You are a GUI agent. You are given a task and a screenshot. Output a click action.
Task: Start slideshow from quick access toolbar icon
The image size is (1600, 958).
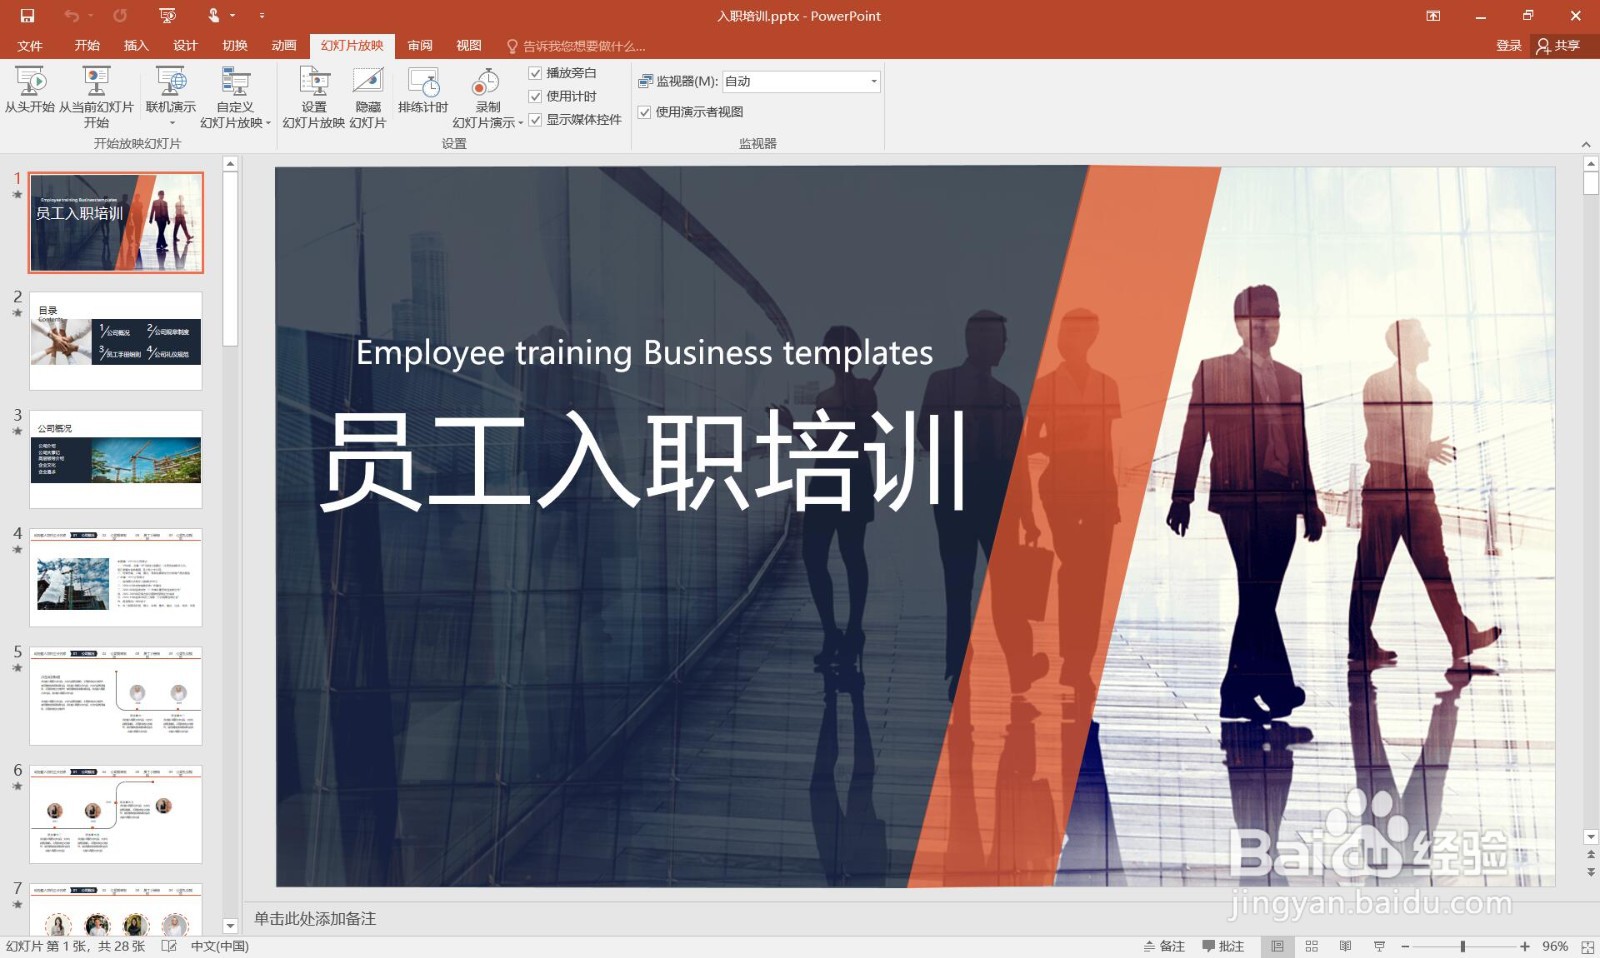coord(167,16)
